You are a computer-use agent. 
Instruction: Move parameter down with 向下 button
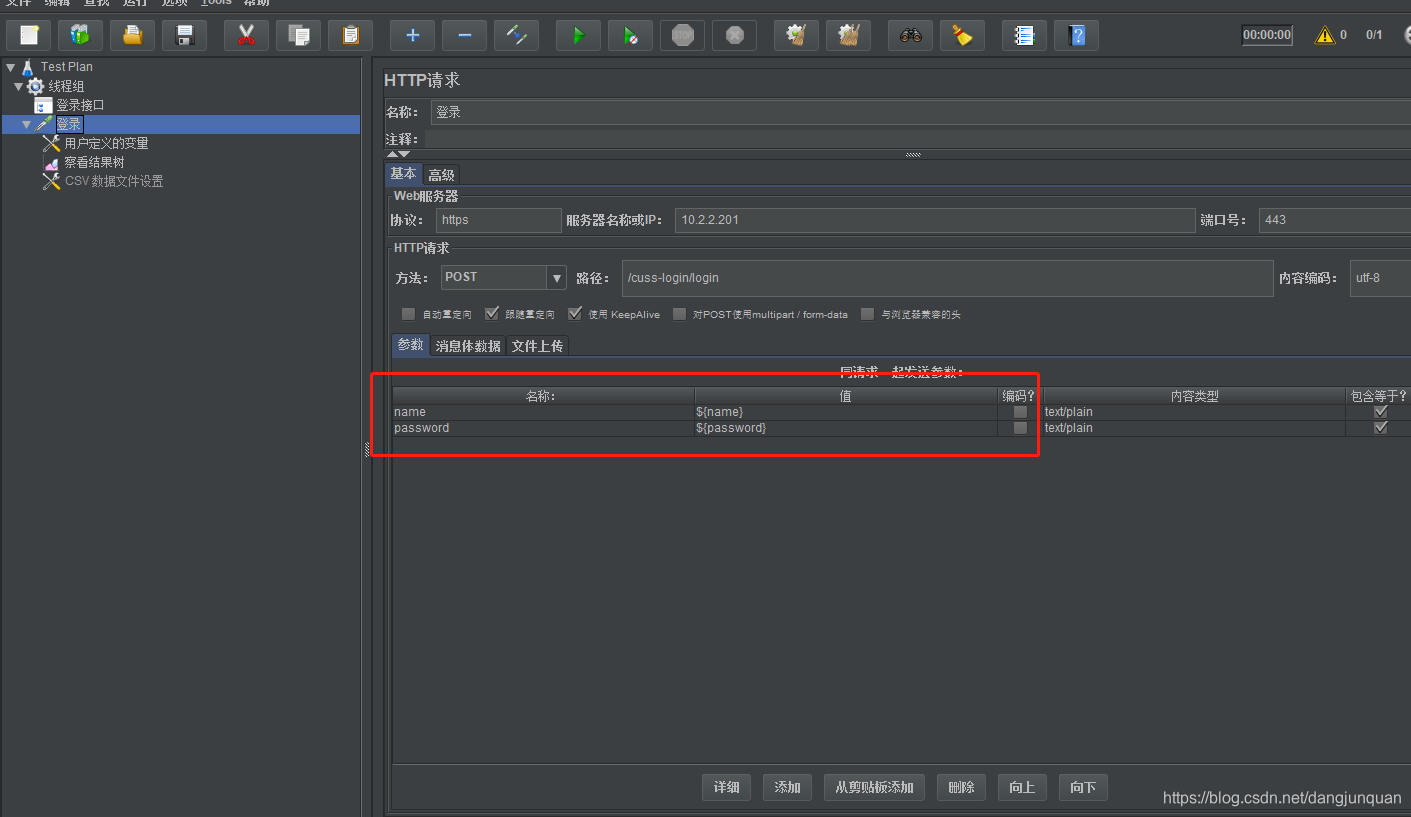pyautogui.click(x=1083, y=787)
